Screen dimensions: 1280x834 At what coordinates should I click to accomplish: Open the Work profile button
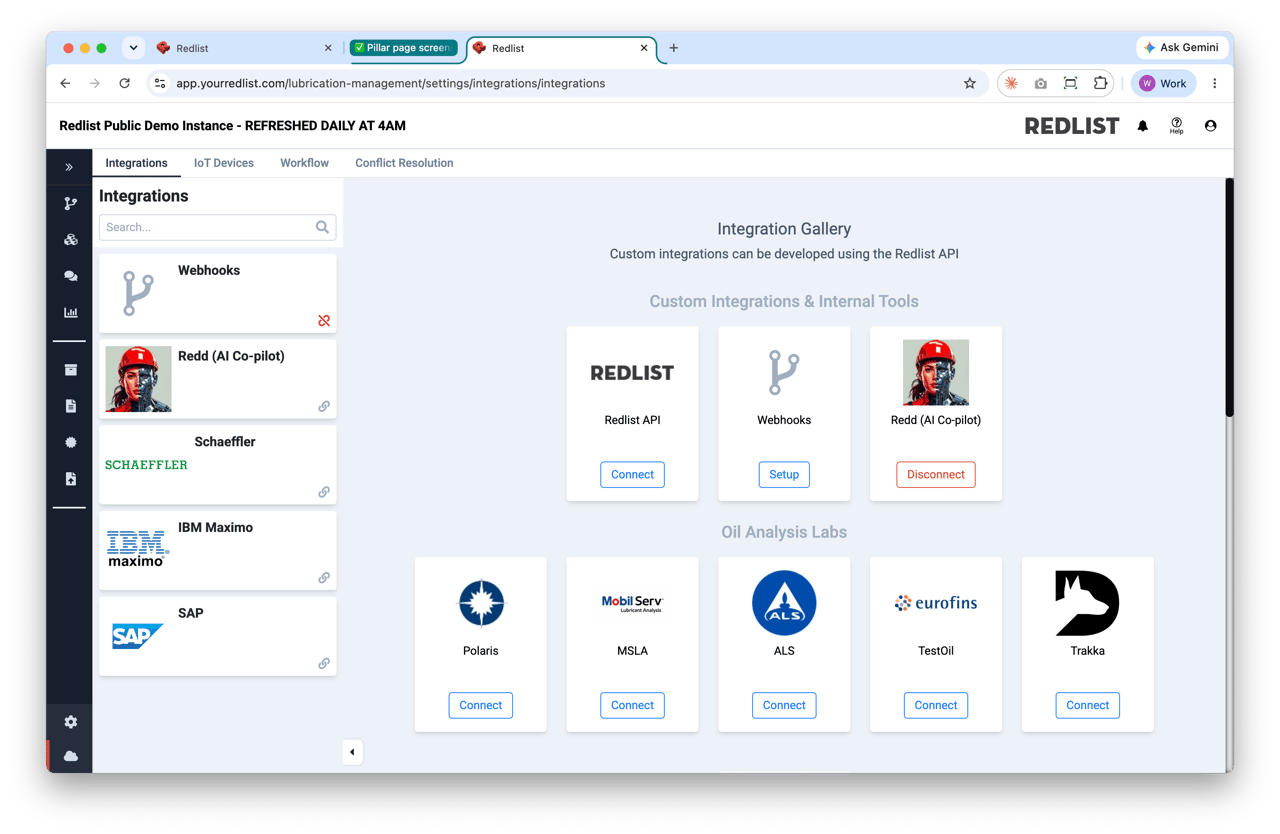1163,84
